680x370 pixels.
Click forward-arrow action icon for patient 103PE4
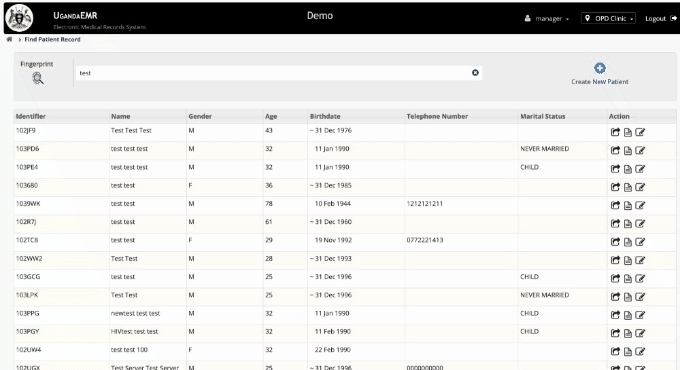615,169
